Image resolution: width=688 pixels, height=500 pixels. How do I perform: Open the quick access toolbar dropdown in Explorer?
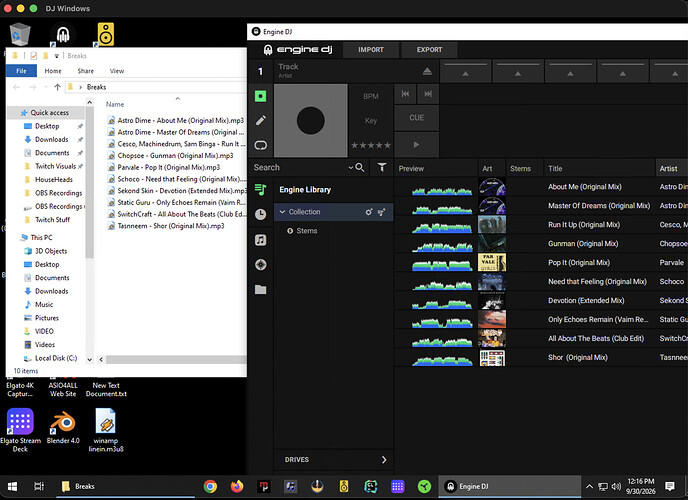(57, 56)
